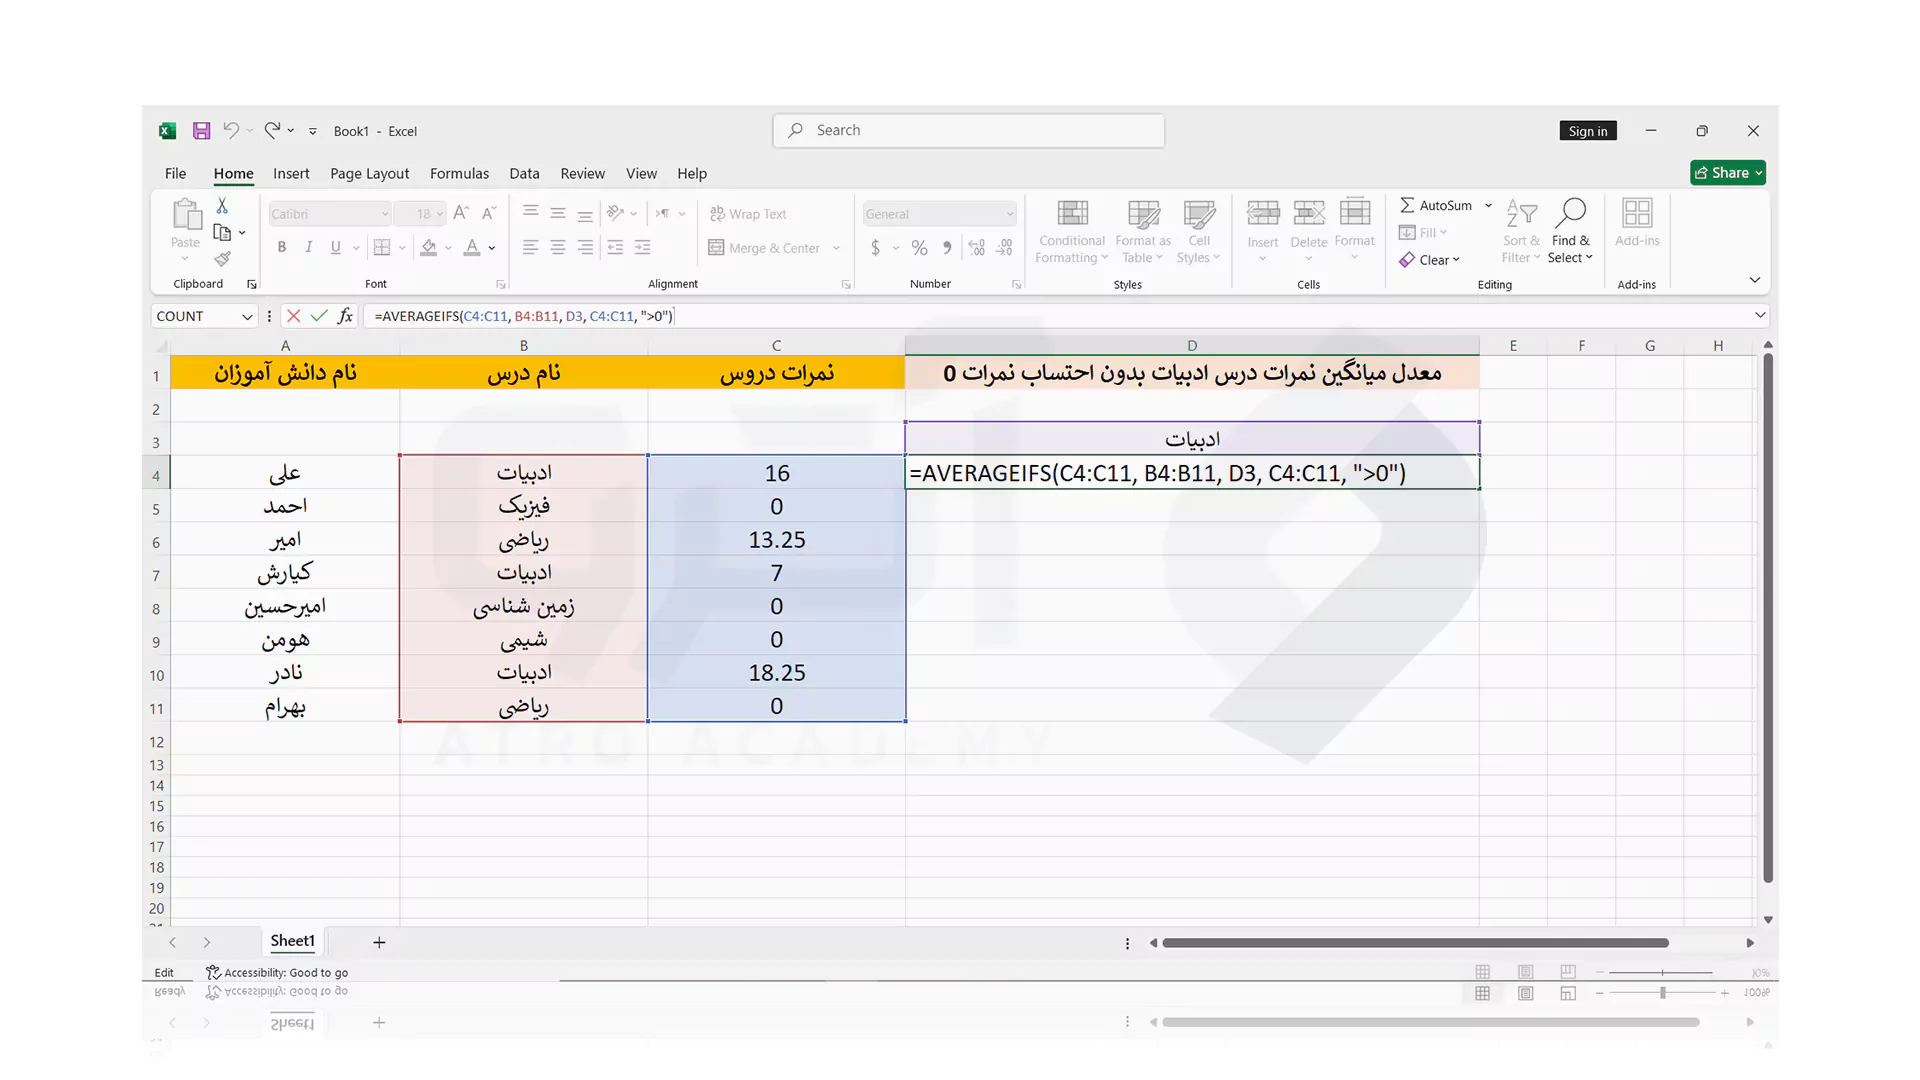Expand the Name Box COUNT dropdown

(247, 316)
